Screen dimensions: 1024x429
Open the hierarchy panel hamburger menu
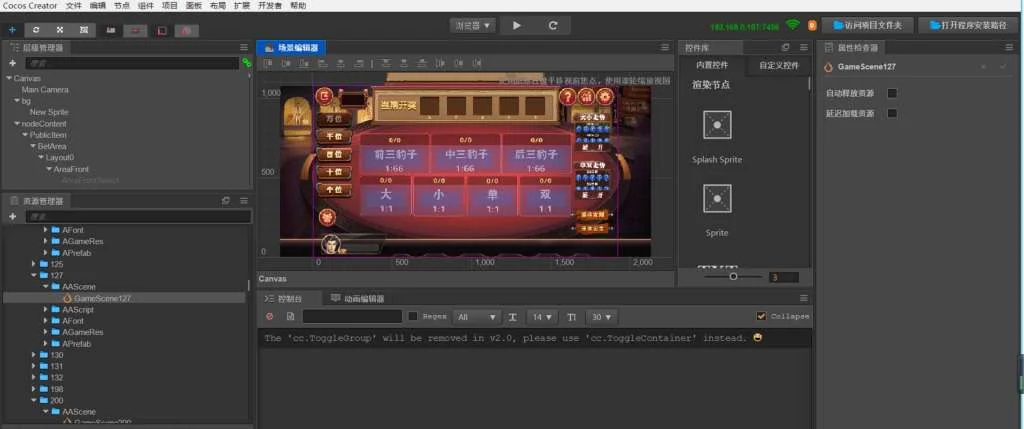point(244,48)
